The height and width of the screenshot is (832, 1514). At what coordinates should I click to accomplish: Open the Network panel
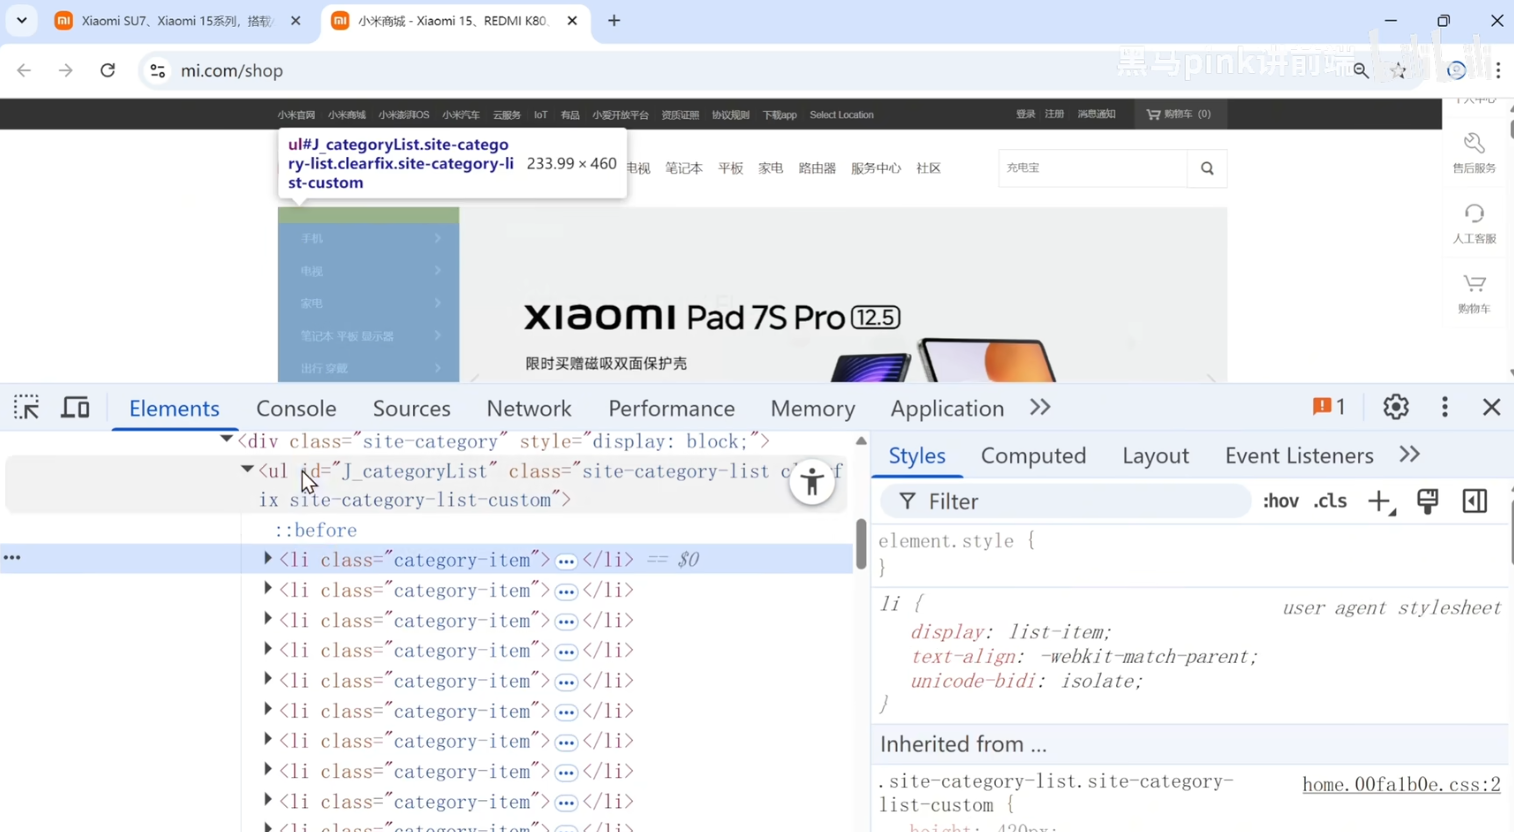(x=529, y=408)
